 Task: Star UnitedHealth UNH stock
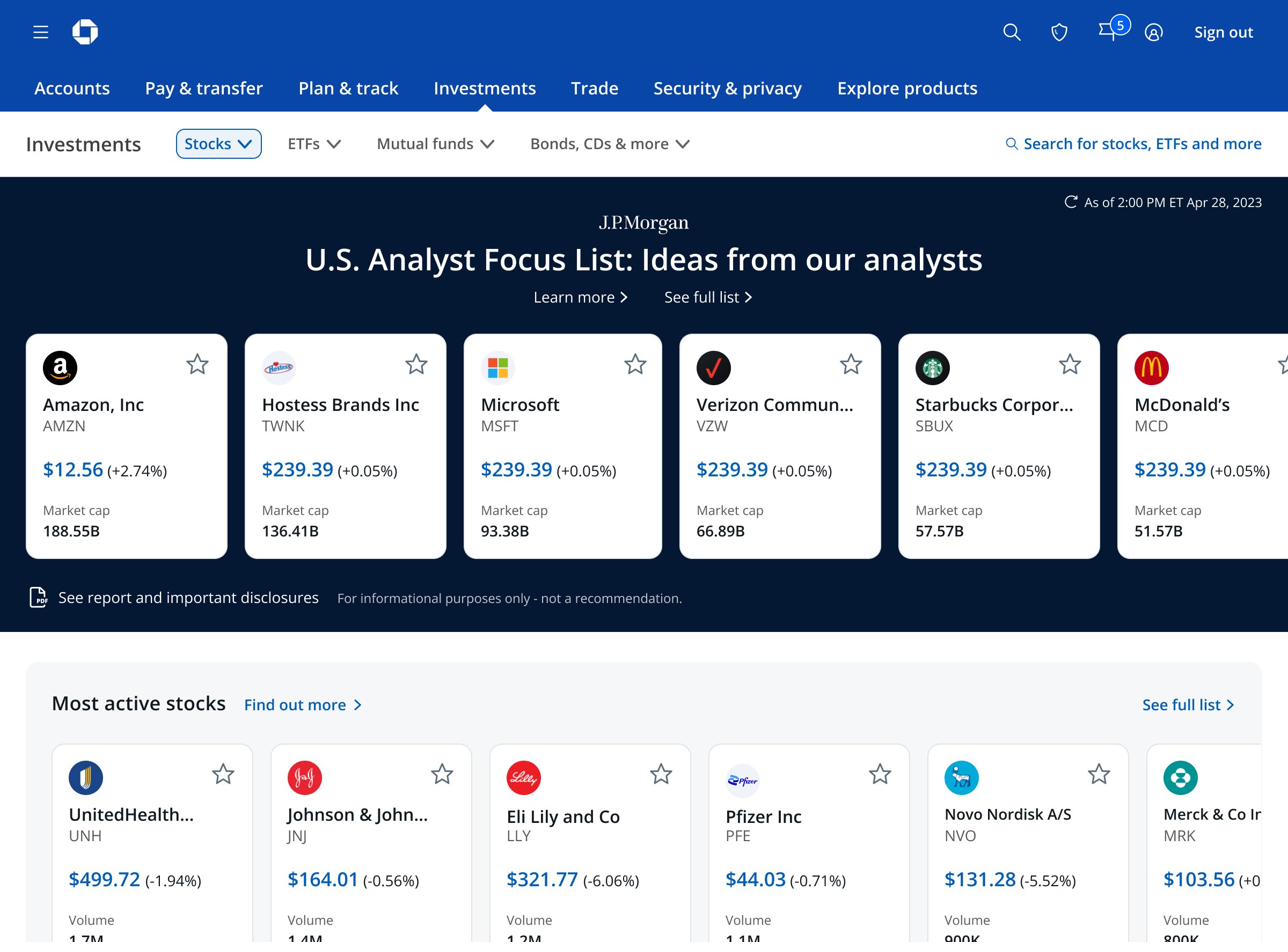(223, 774)
